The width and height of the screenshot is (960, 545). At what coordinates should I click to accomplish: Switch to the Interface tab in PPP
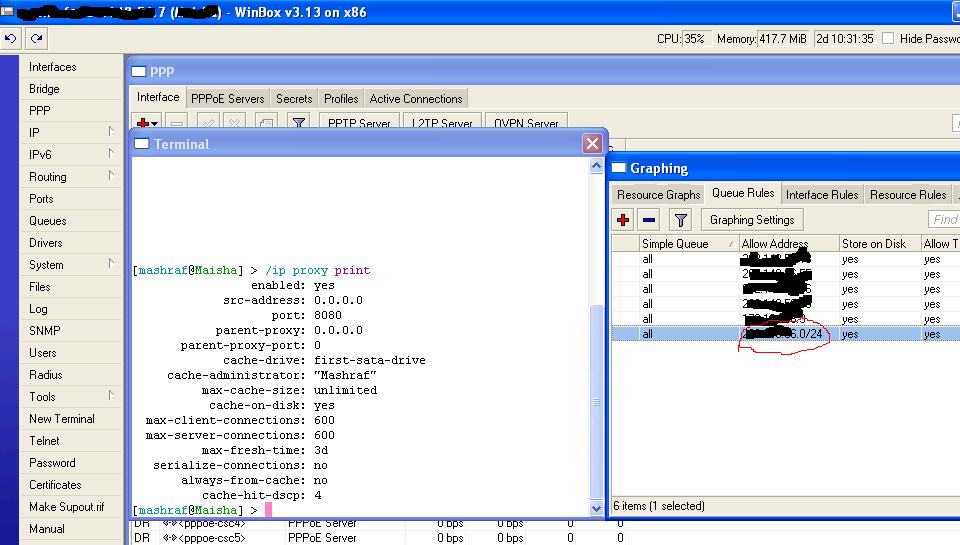click(158, 97)
